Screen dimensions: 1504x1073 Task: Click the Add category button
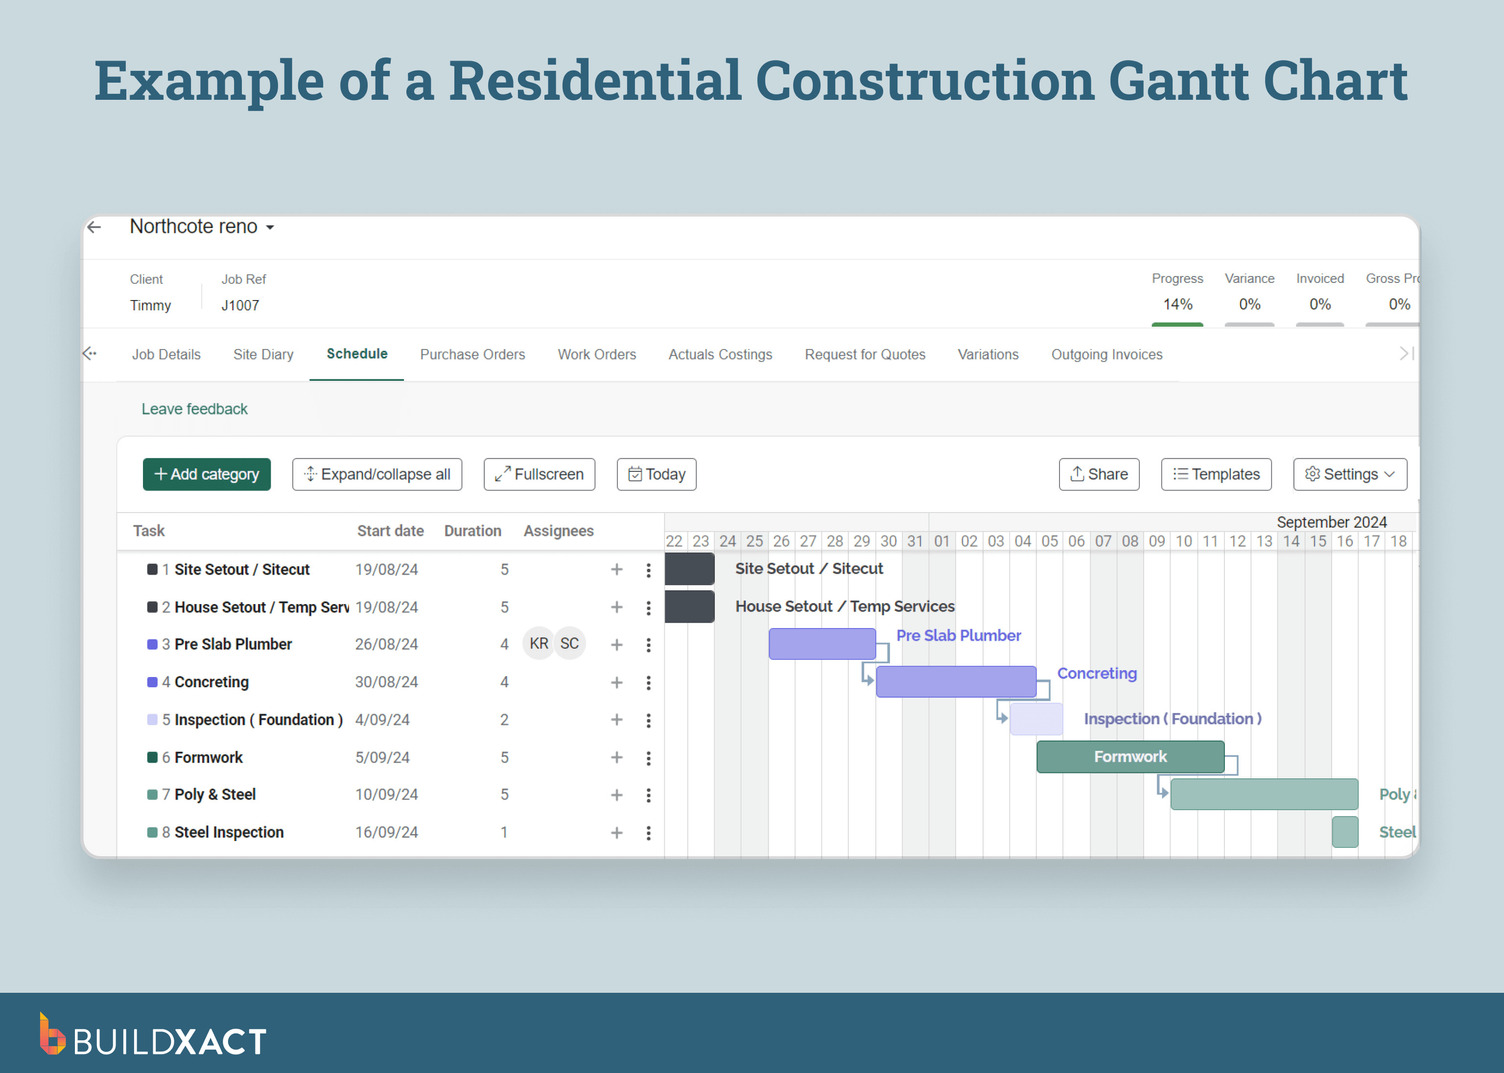pos(206,474)
